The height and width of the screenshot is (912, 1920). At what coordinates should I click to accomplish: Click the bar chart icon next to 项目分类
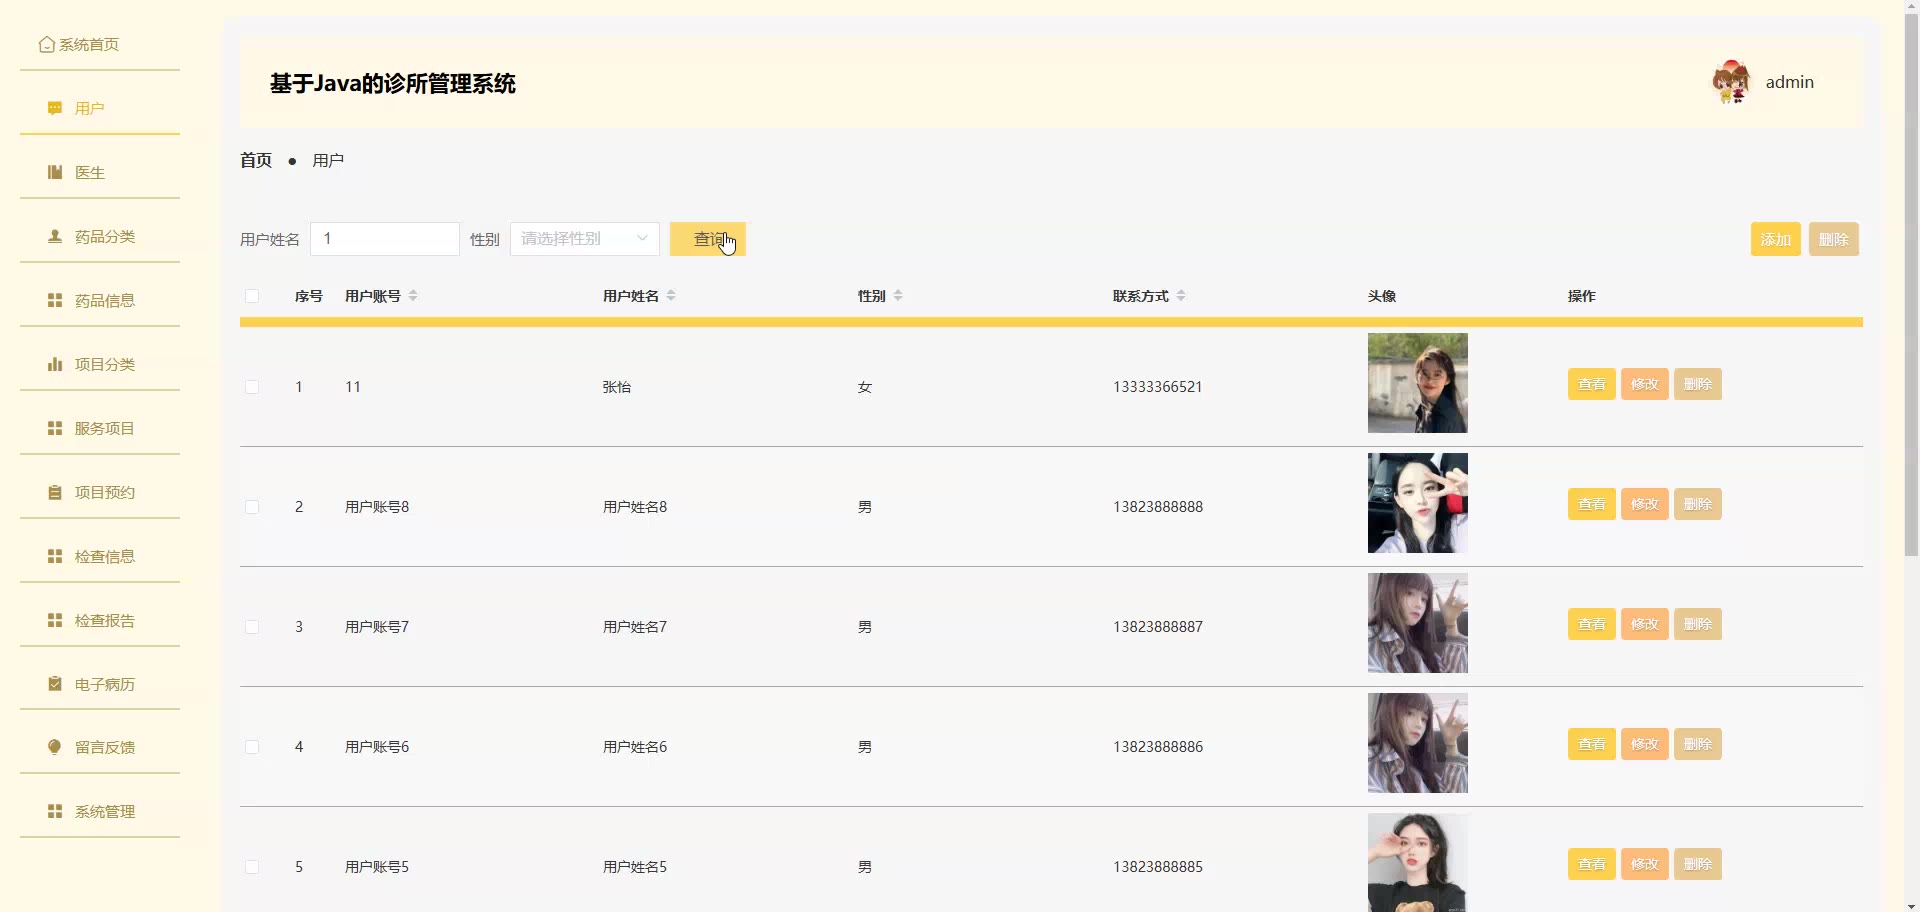tap(55, 364)
